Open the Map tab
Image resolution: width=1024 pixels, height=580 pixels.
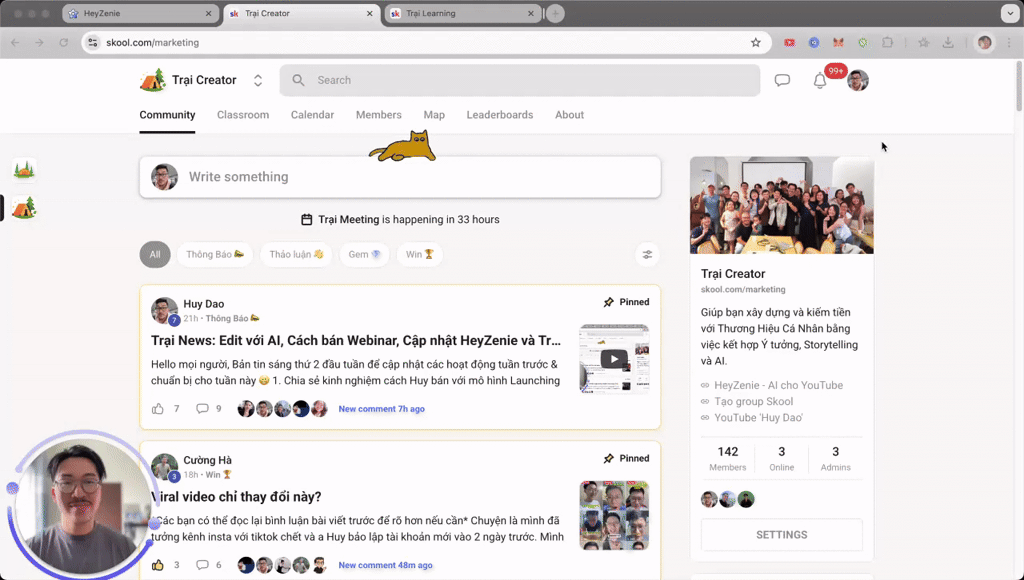(x=434, y=115)
